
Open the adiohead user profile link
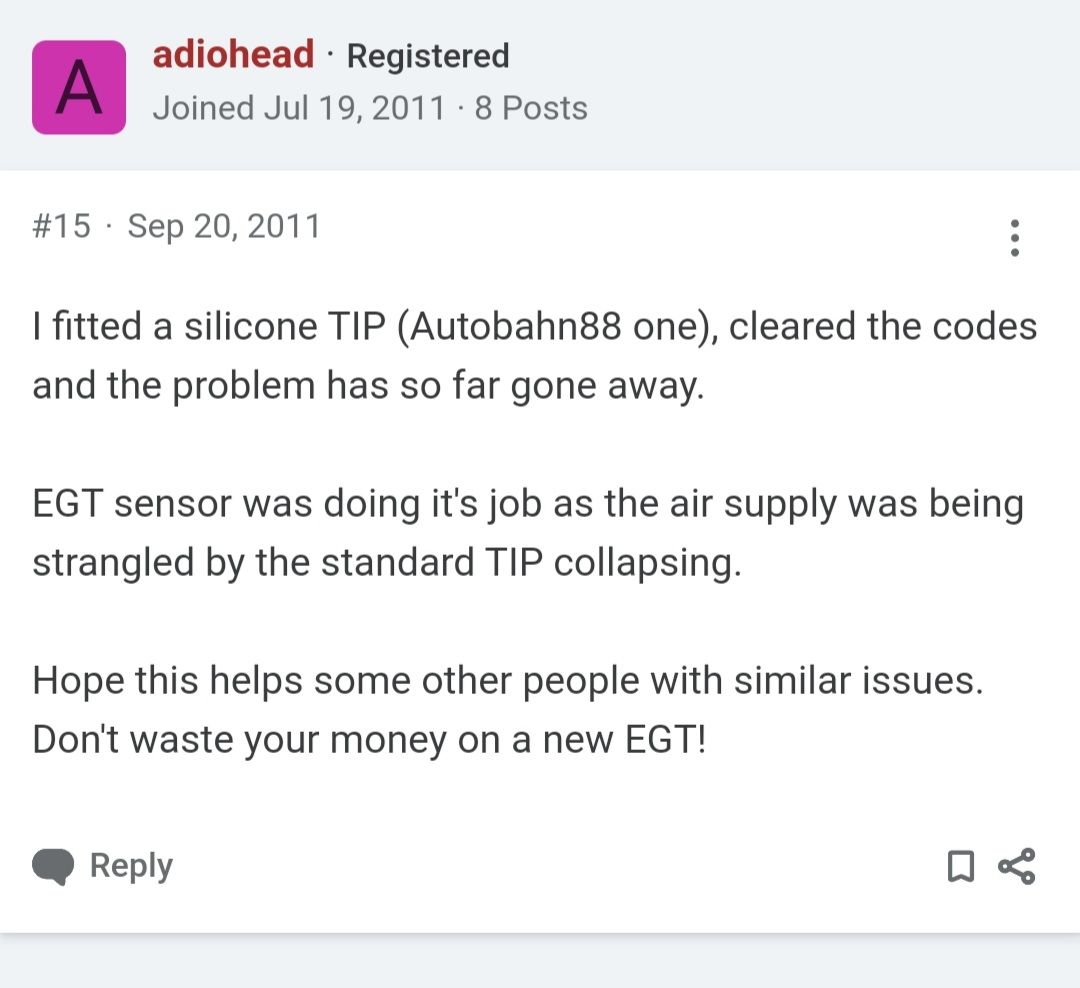(233, 54)
